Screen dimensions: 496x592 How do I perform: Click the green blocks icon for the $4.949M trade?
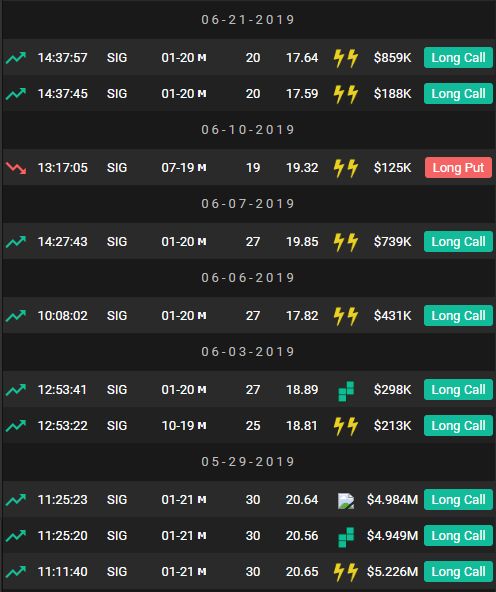tap(346, 536)
